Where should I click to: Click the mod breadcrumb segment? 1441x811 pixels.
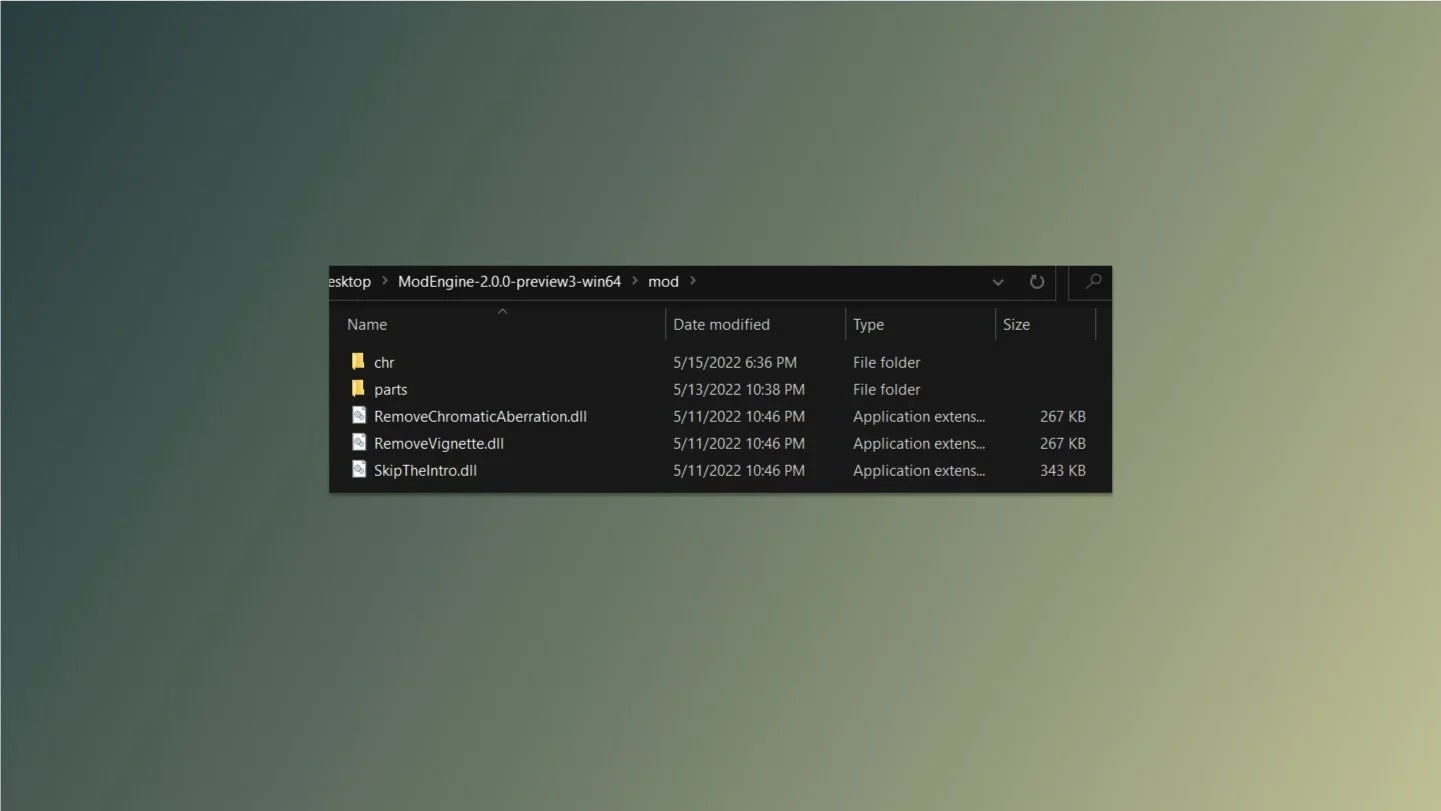tap(663, 282)
